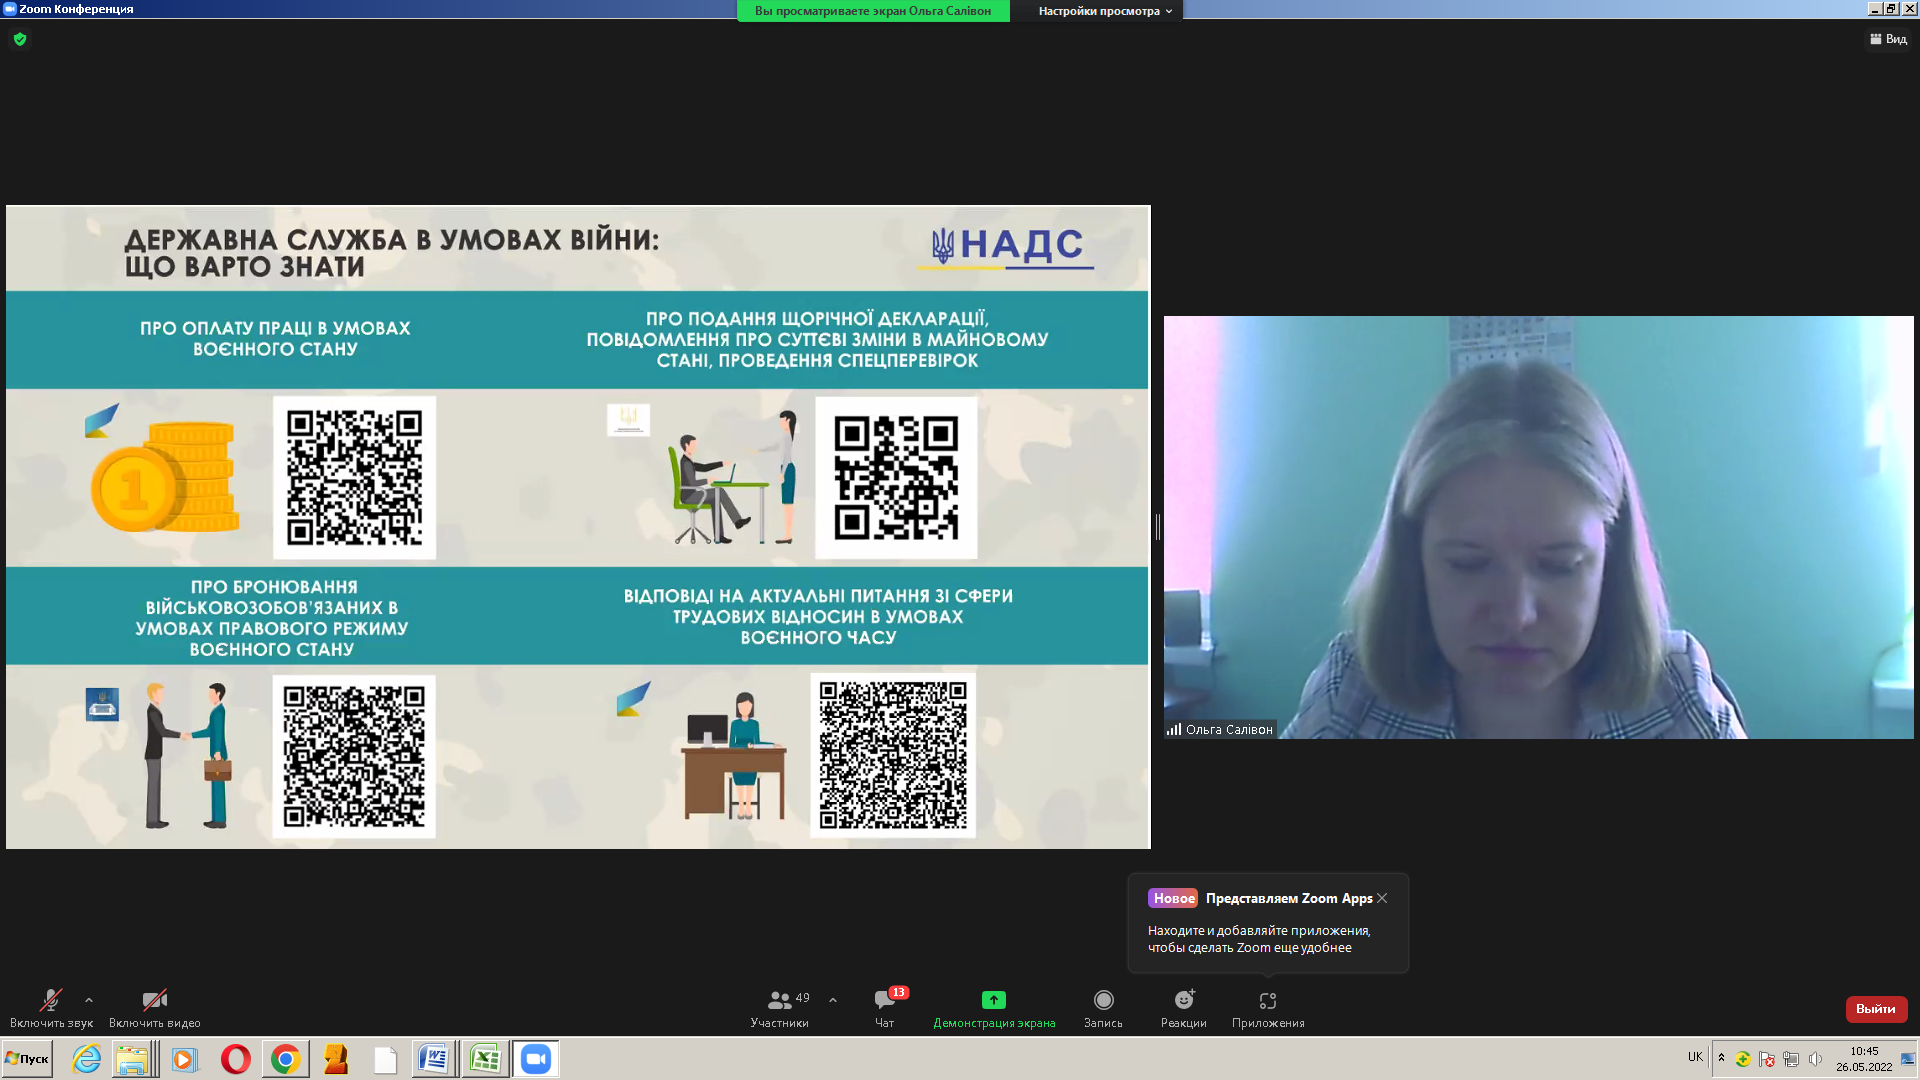The image size is (1920, 1080).
Task: Switch to Microsoft Excel in taskbar
Action: (485, 1059)
